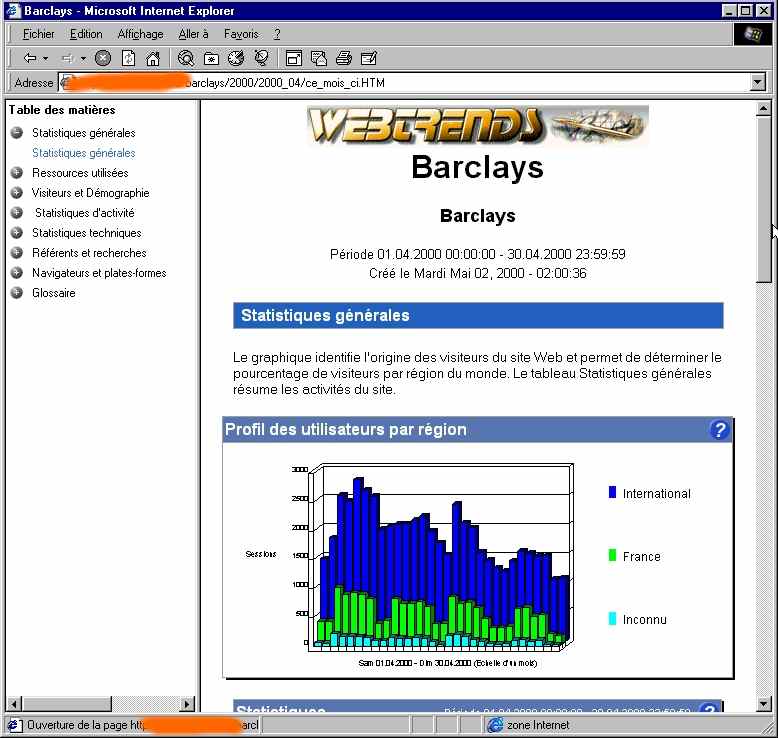Expand the Statistiques techniques section bullet
The image size is (778, 738).
click(17, 232)
